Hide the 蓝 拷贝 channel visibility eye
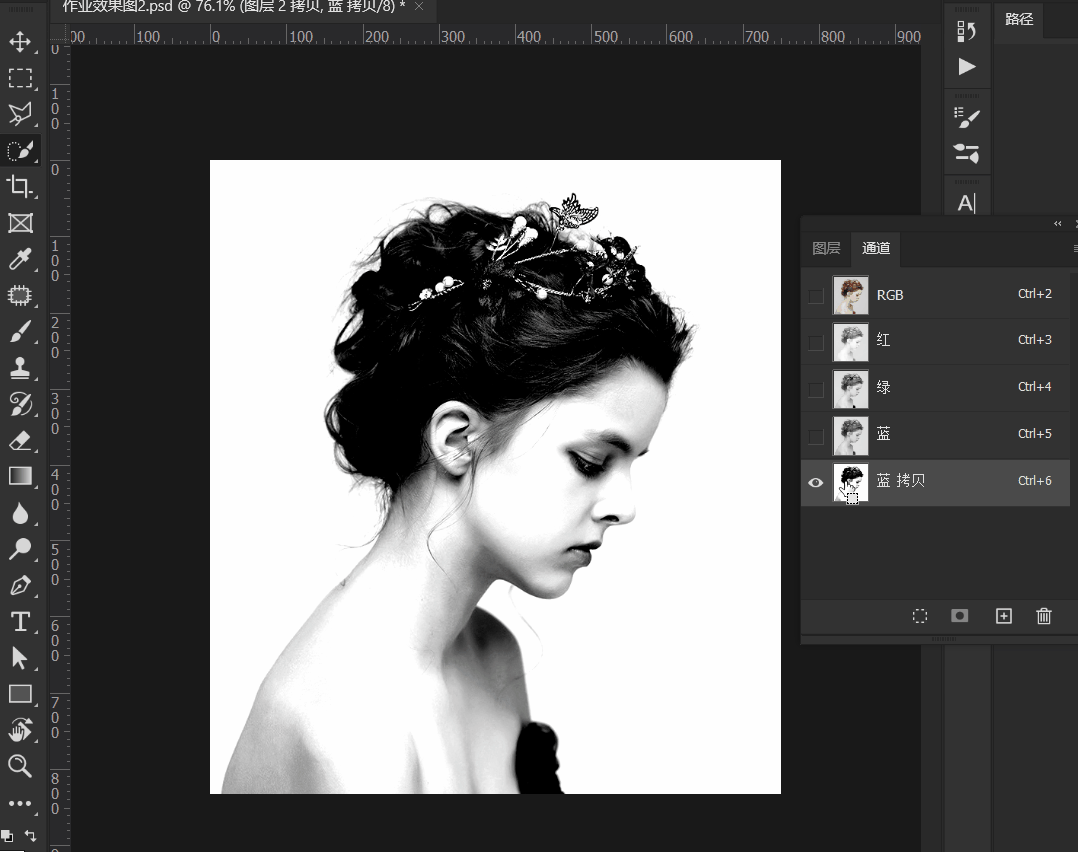The width and height of the screenshot is (1078, 852). [816, 483]
